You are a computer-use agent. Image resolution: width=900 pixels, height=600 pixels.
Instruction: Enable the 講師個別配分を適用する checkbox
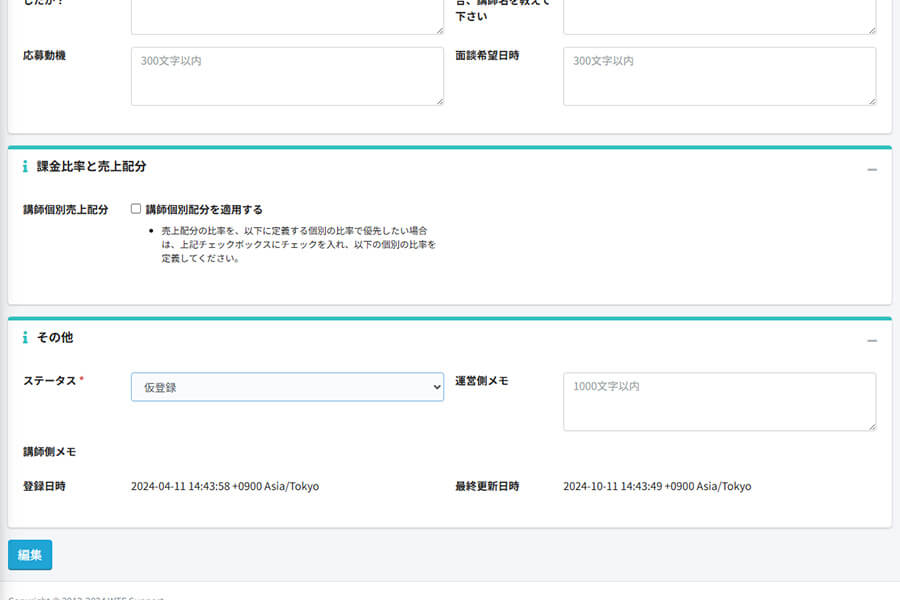pyautogui.click(x=136, y=210)
